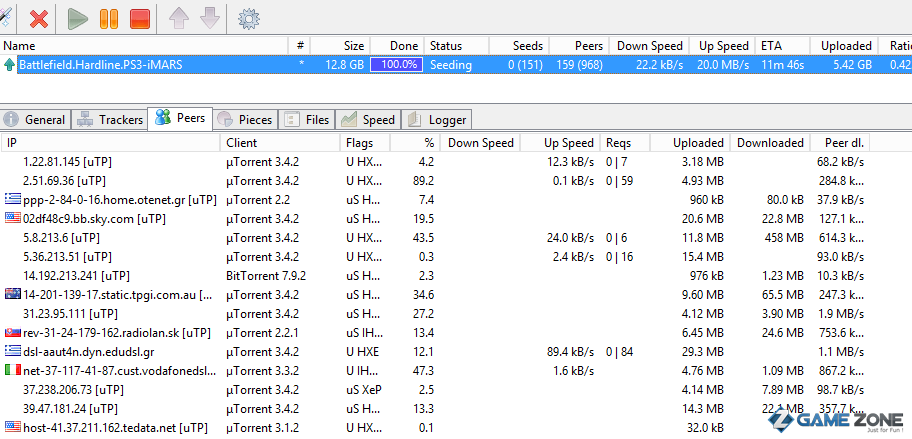
Task: Click flag icon beside 02df48c9.bb.sky.com
Action: (x=12, y=218)
